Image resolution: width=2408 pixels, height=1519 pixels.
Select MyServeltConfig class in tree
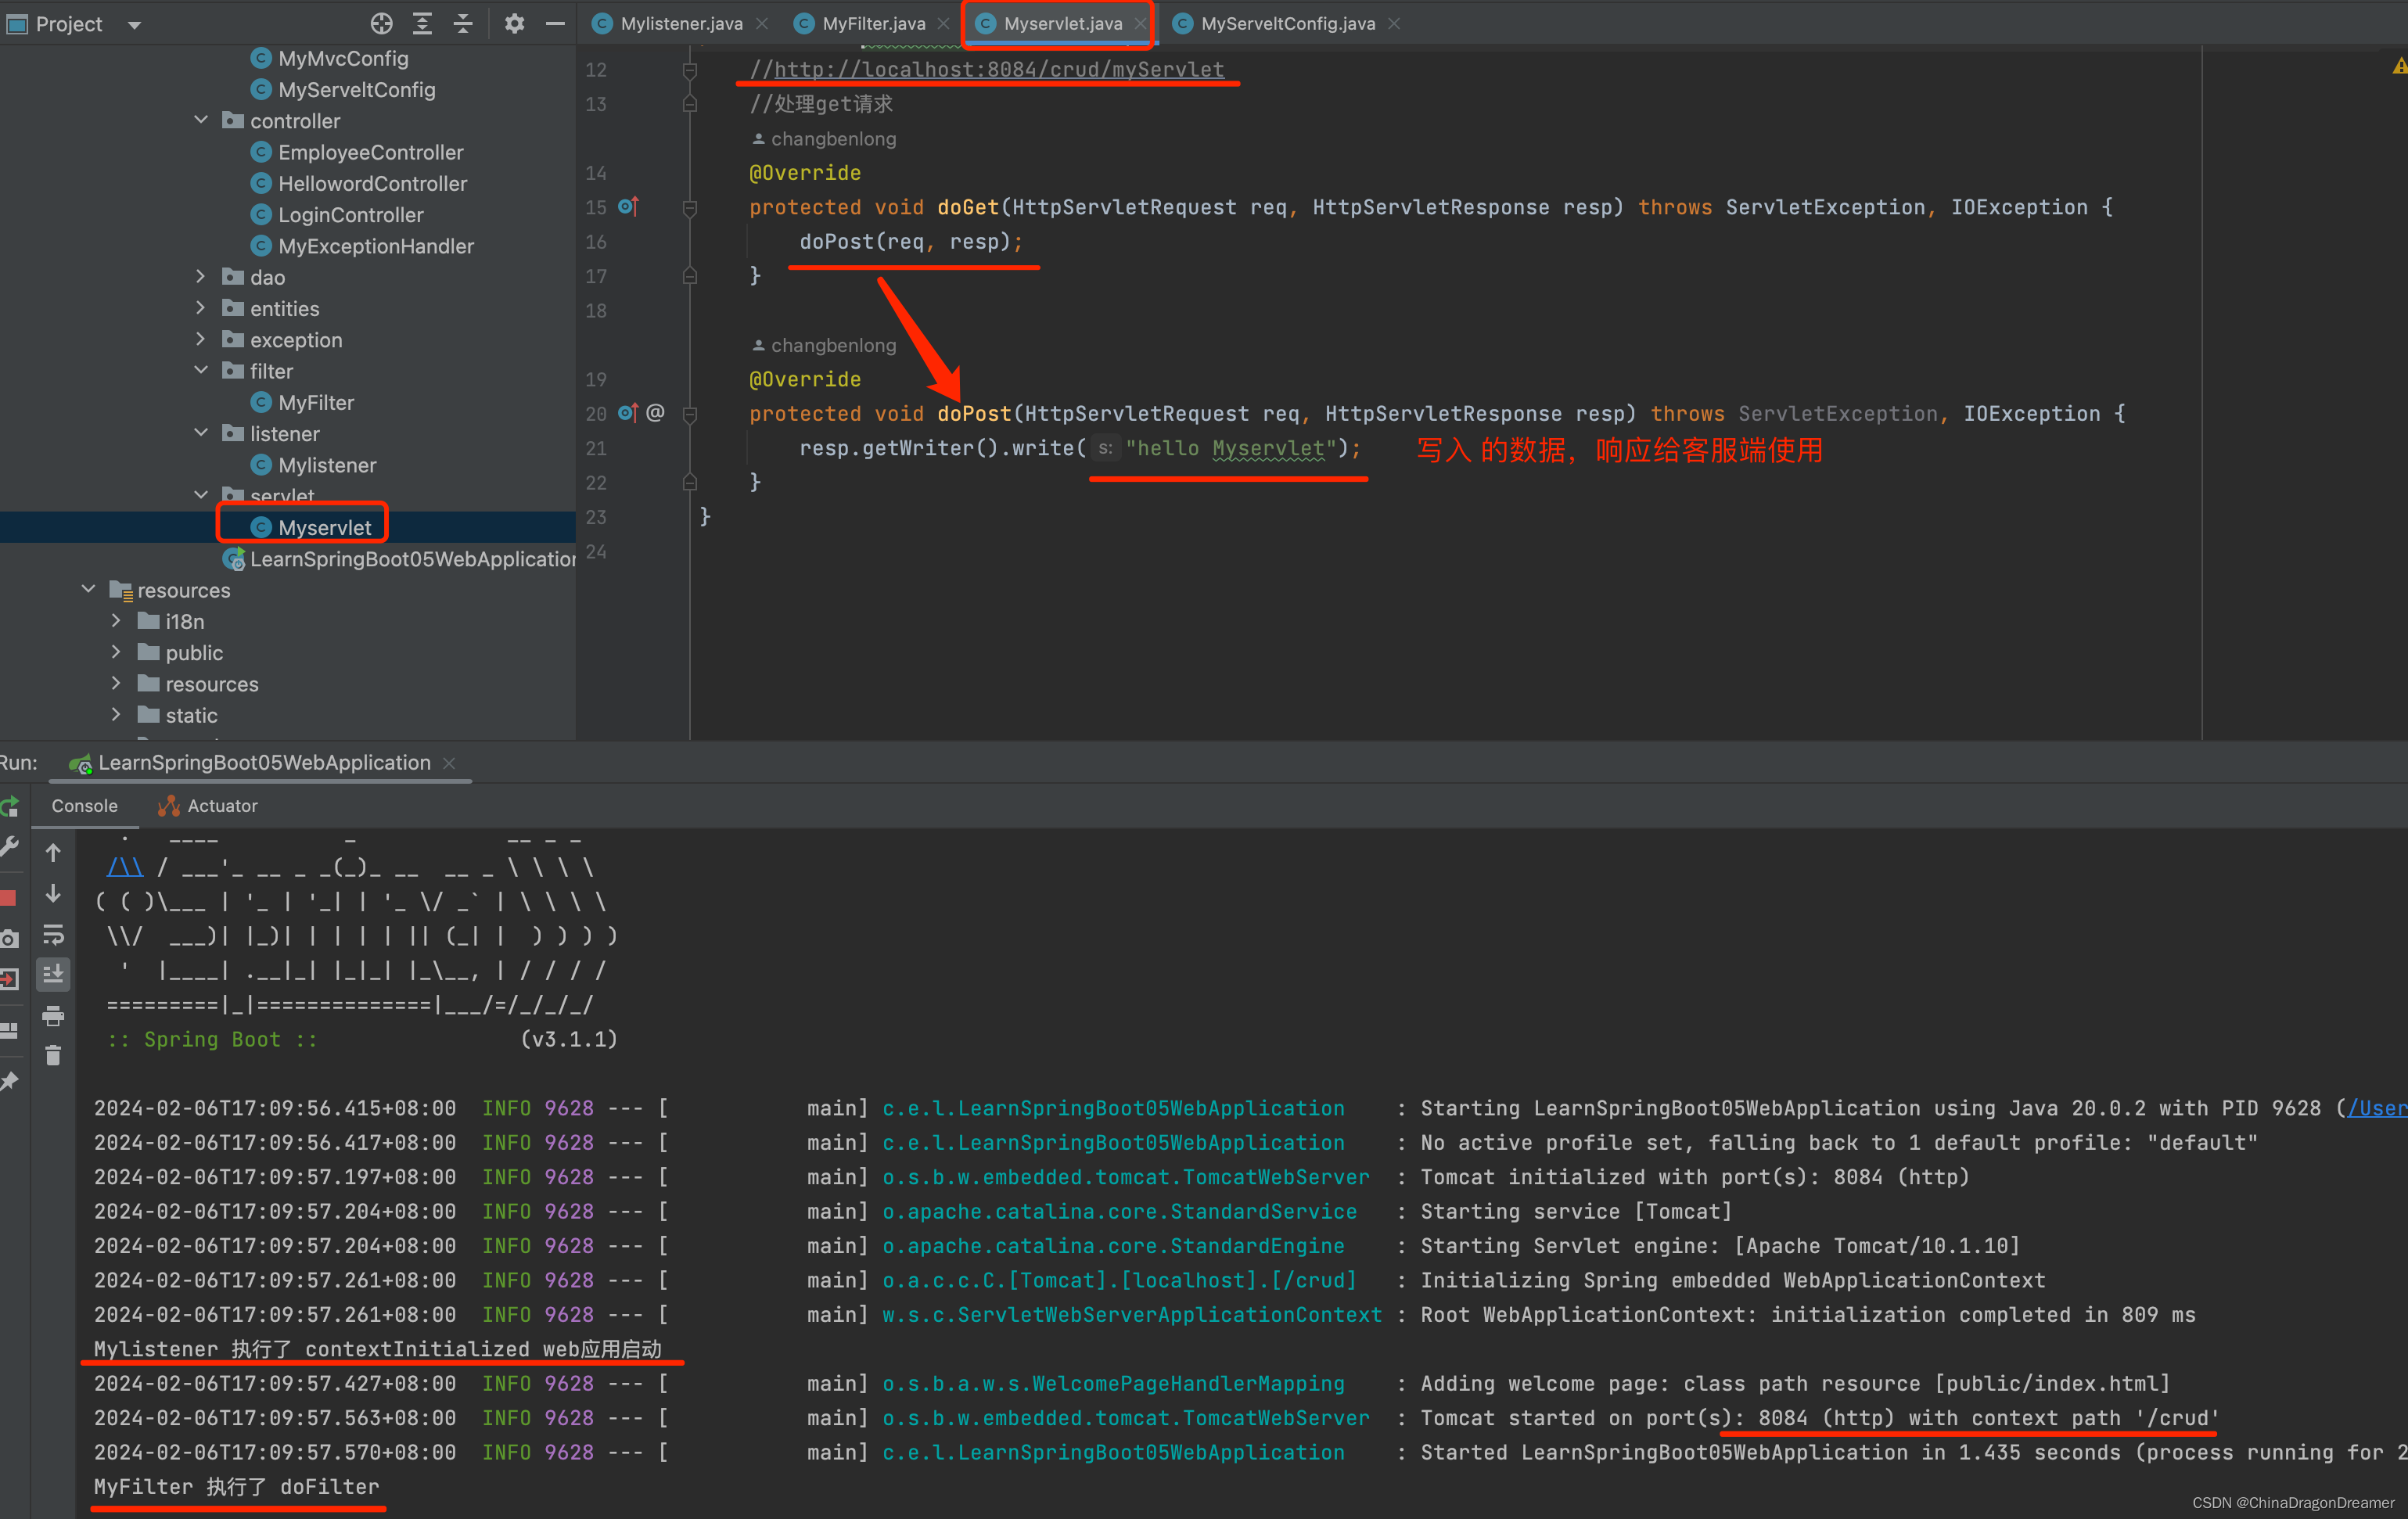pyautogui.click(x=343, y=90)
